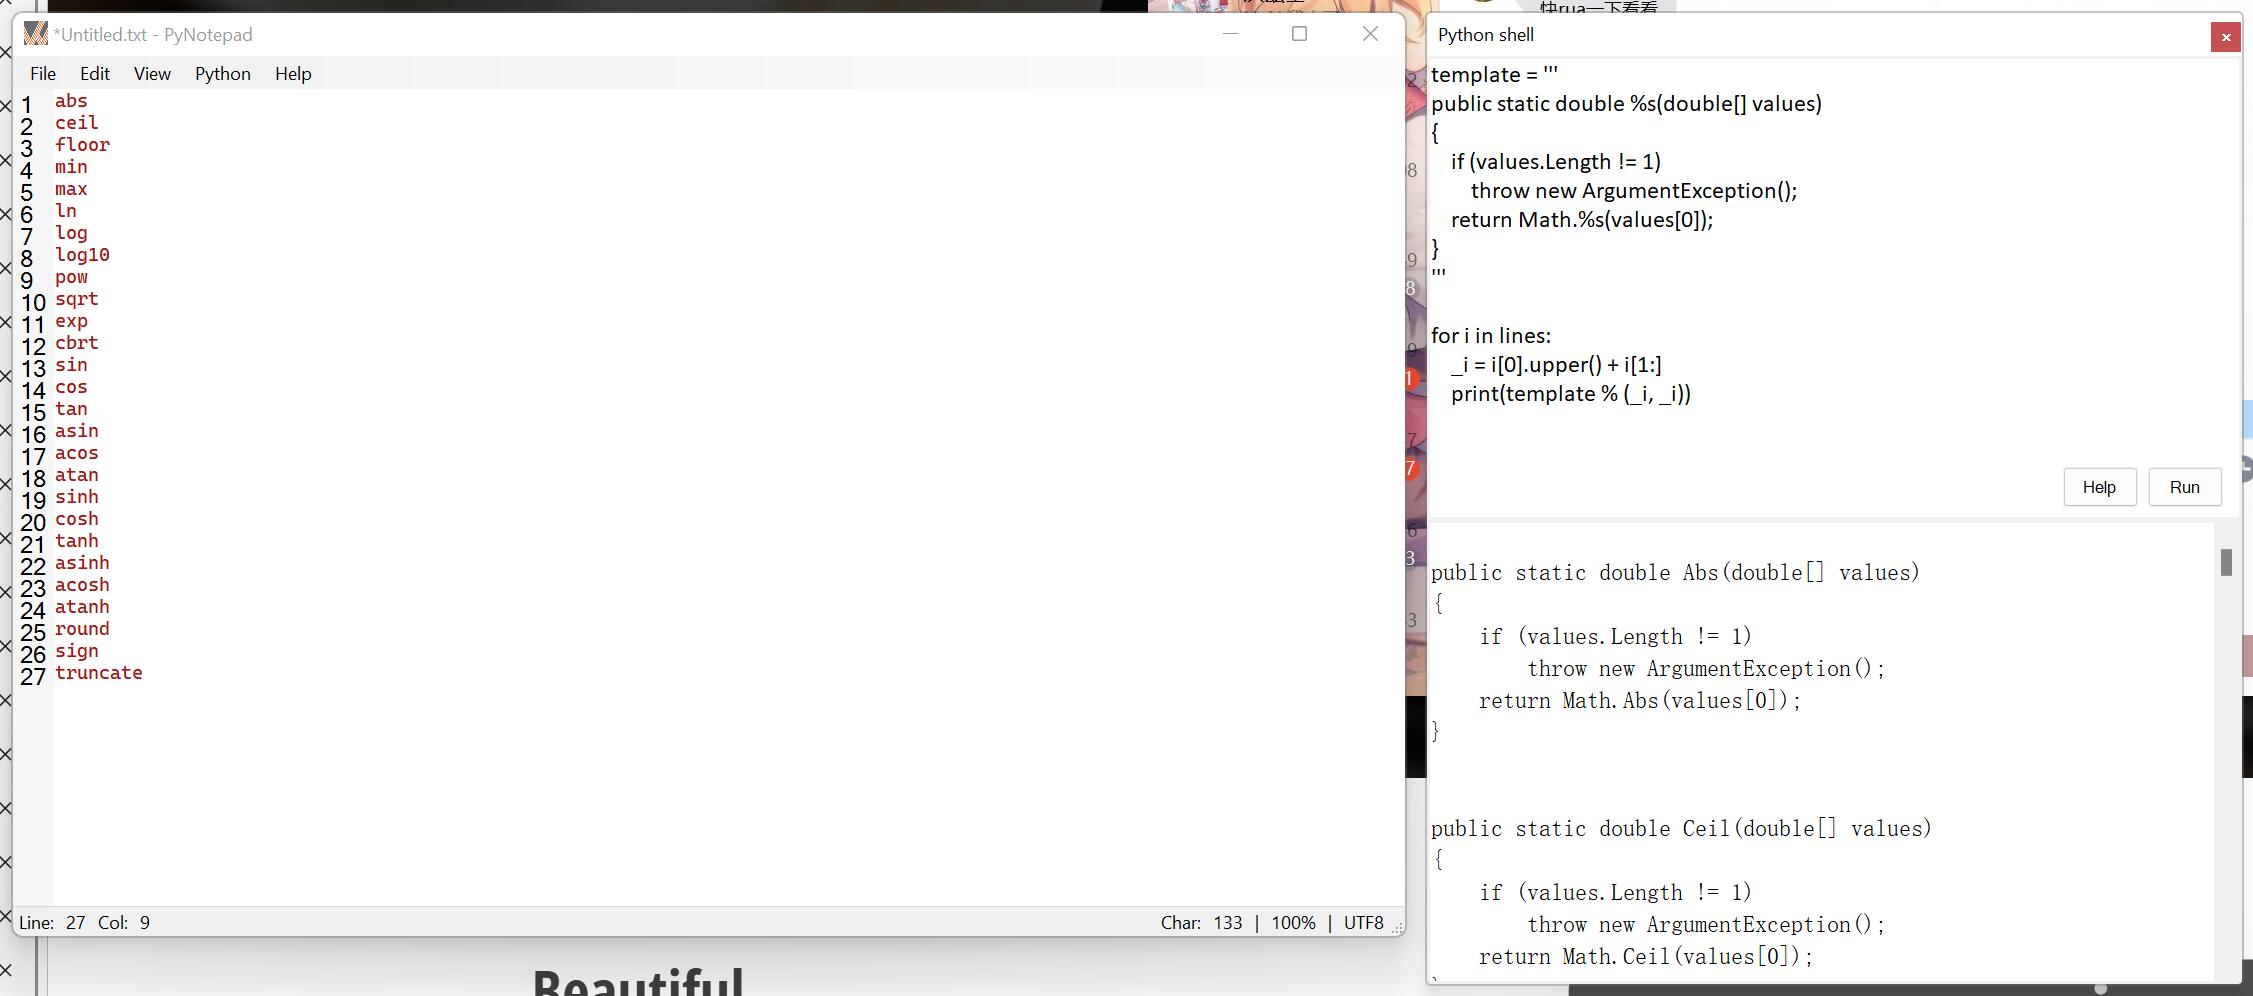Click the 'pow' line in editor
Viewport: 2253px width, 996px height.
coord(71,277)
